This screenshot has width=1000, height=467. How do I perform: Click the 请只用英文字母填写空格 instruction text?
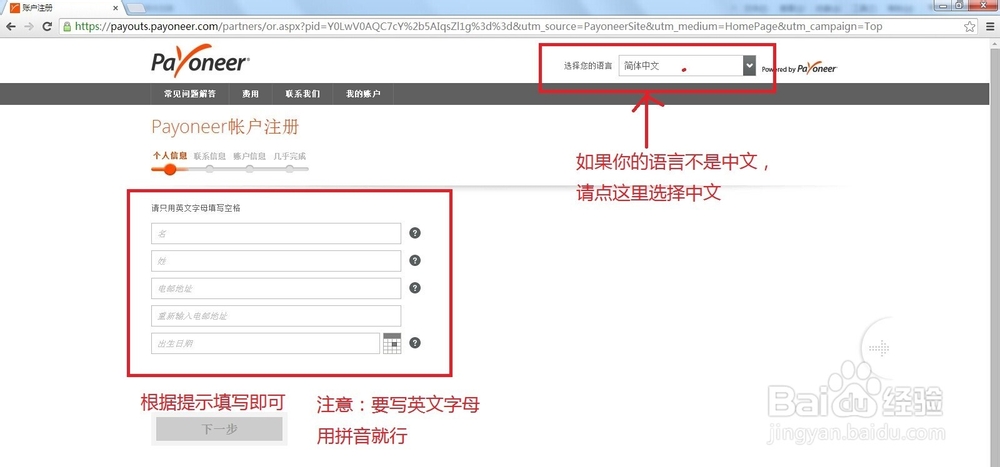tap(196, 208)
